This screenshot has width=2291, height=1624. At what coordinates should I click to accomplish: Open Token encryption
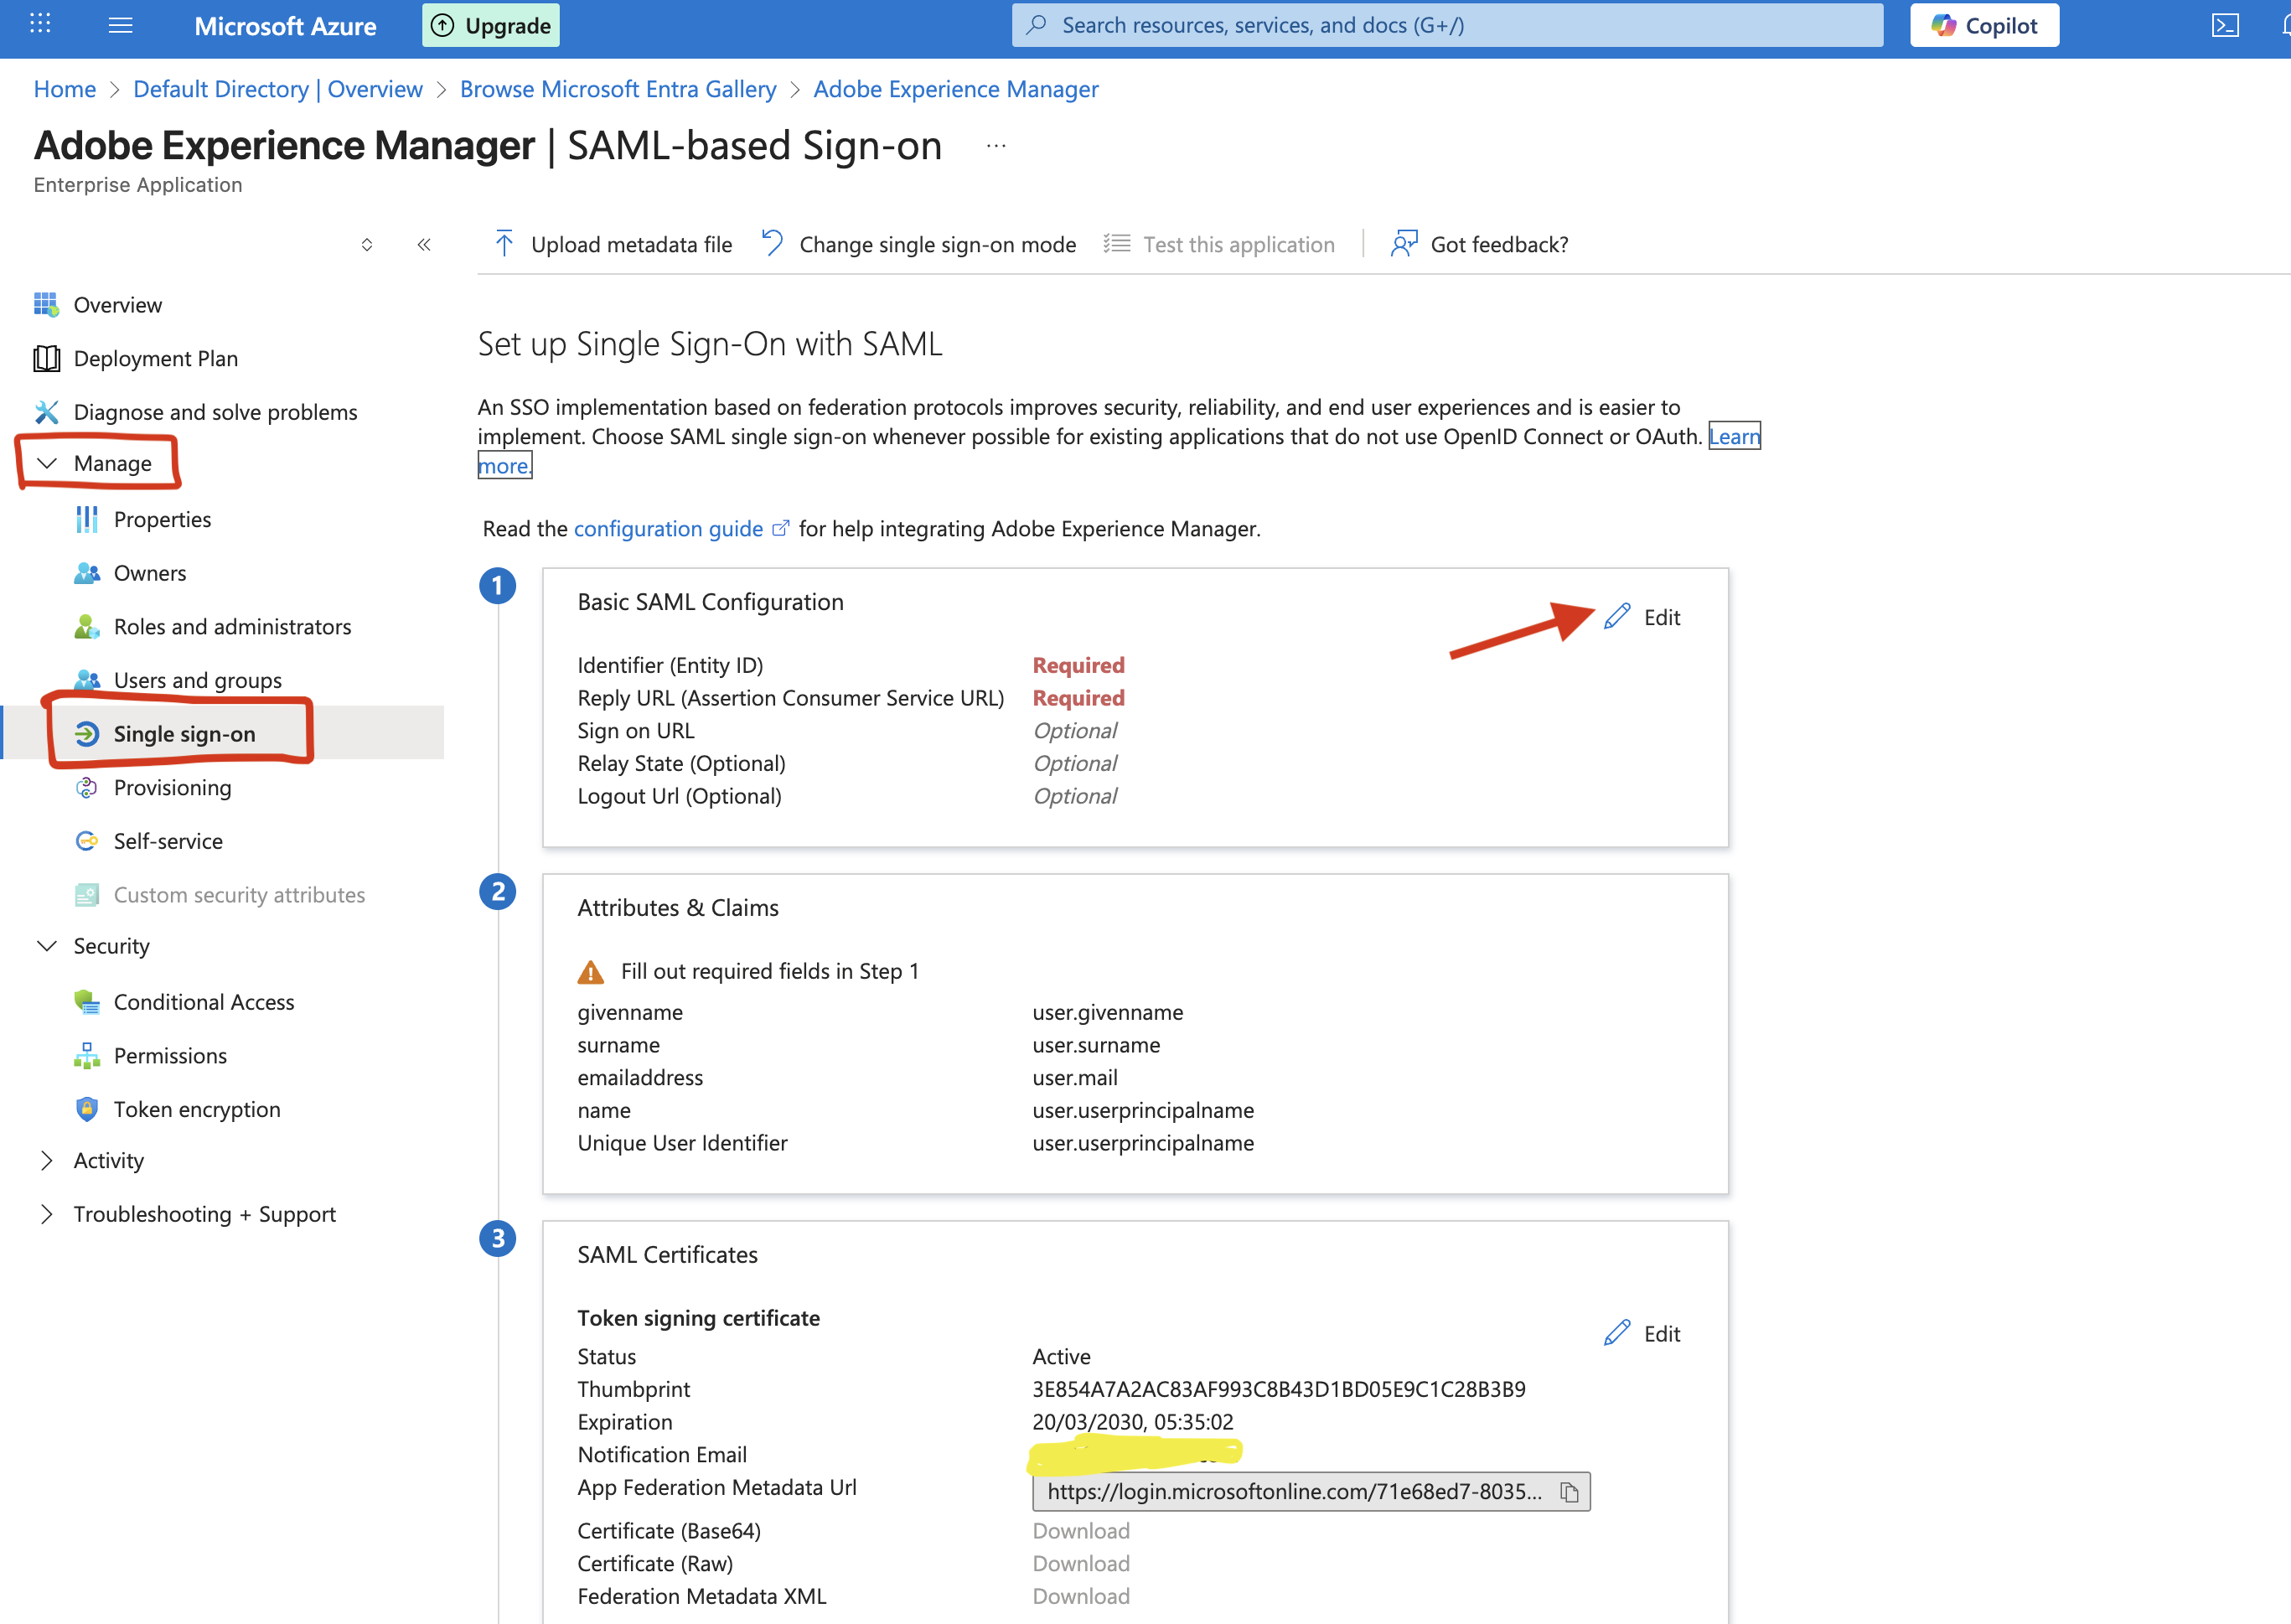point(197,1110)
